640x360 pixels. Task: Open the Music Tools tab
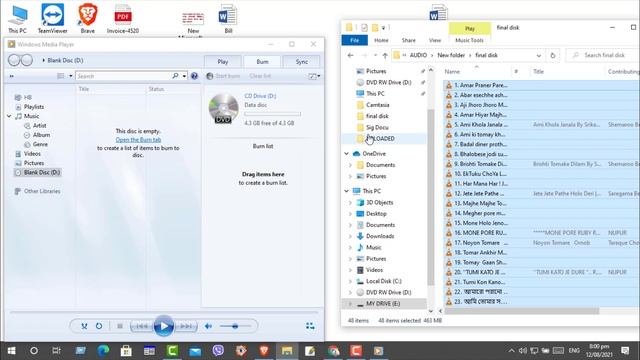point(469,40)
